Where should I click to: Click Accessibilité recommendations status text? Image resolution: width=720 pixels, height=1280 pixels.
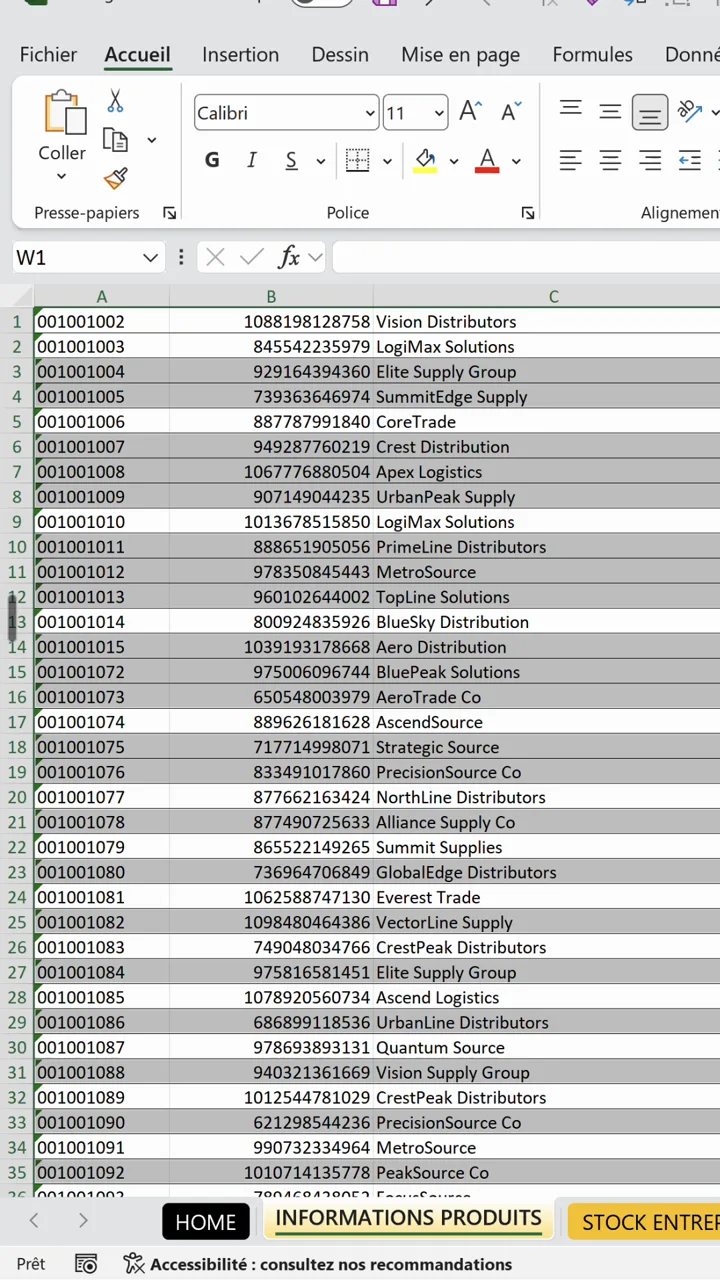(331, 1264)
